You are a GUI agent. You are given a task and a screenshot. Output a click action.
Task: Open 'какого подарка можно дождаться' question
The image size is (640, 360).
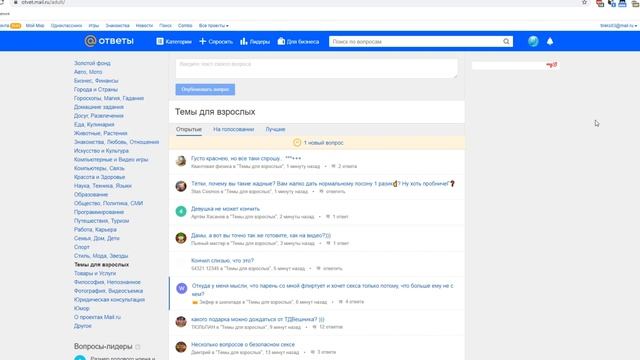[x=258, y=319]
